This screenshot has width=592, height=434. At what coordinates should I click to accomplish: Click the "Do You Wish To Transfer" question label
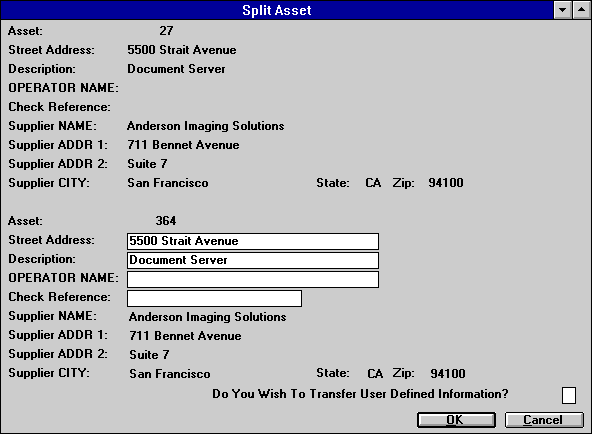pyautogui.click(x=360, y=394)
